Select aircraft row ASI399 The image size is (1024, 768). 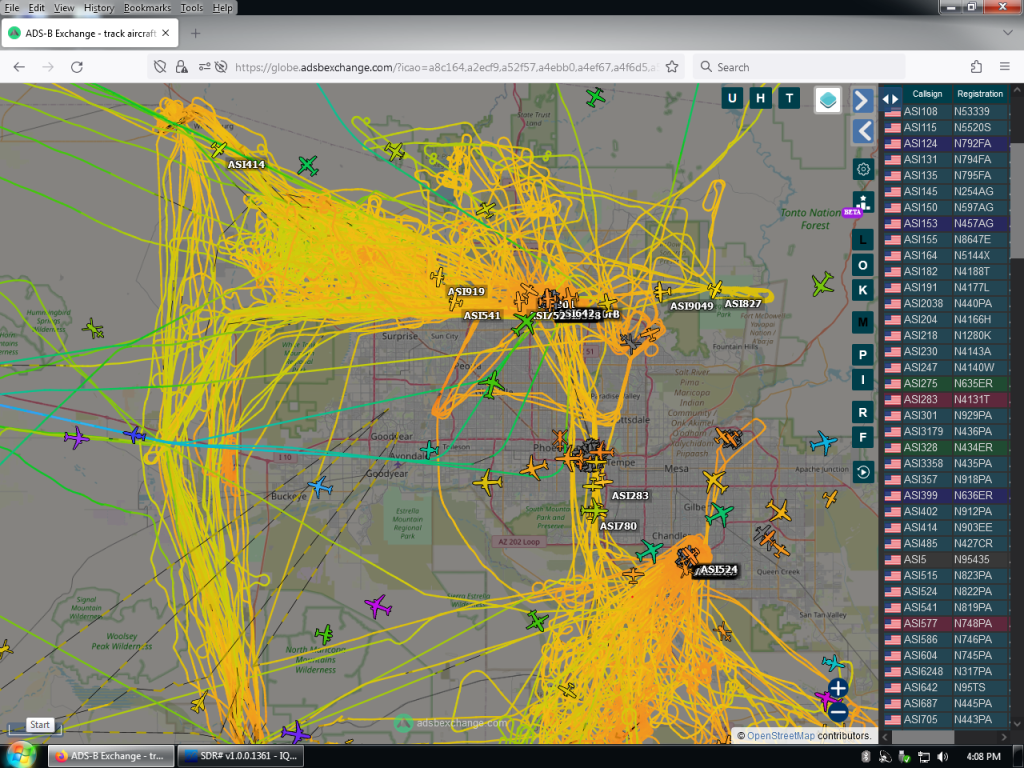tap(947, 496)
